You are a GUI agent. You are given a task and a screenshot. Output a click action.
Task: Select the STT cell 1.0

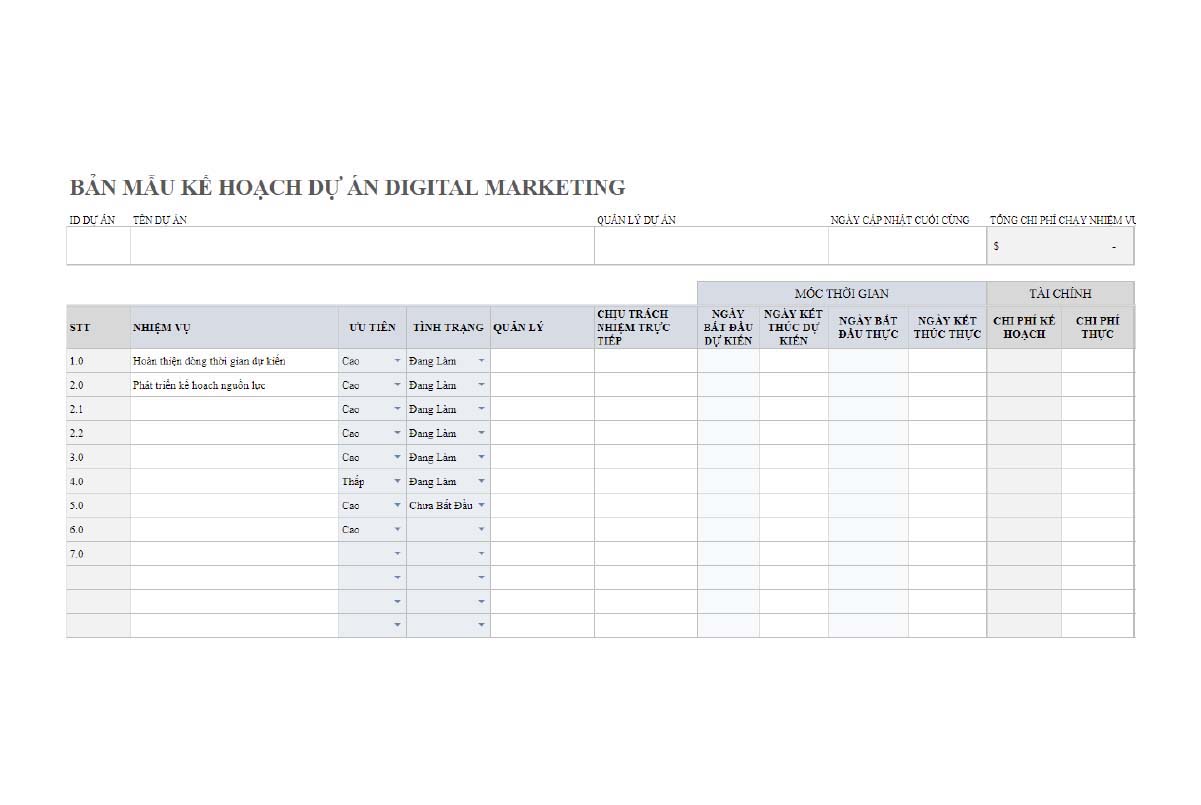coord(98,361)
